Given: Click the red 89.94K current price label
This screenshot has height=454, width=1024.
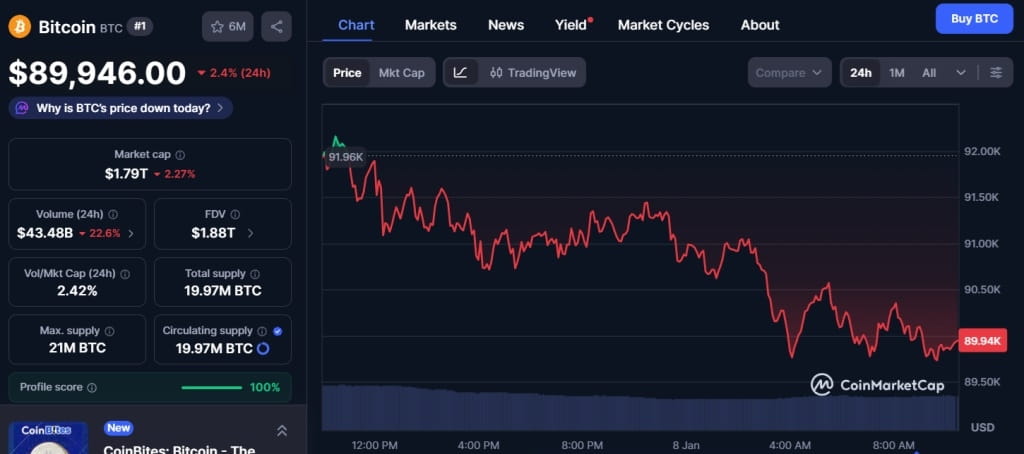Looking at the screenshot, I should 982,340.
